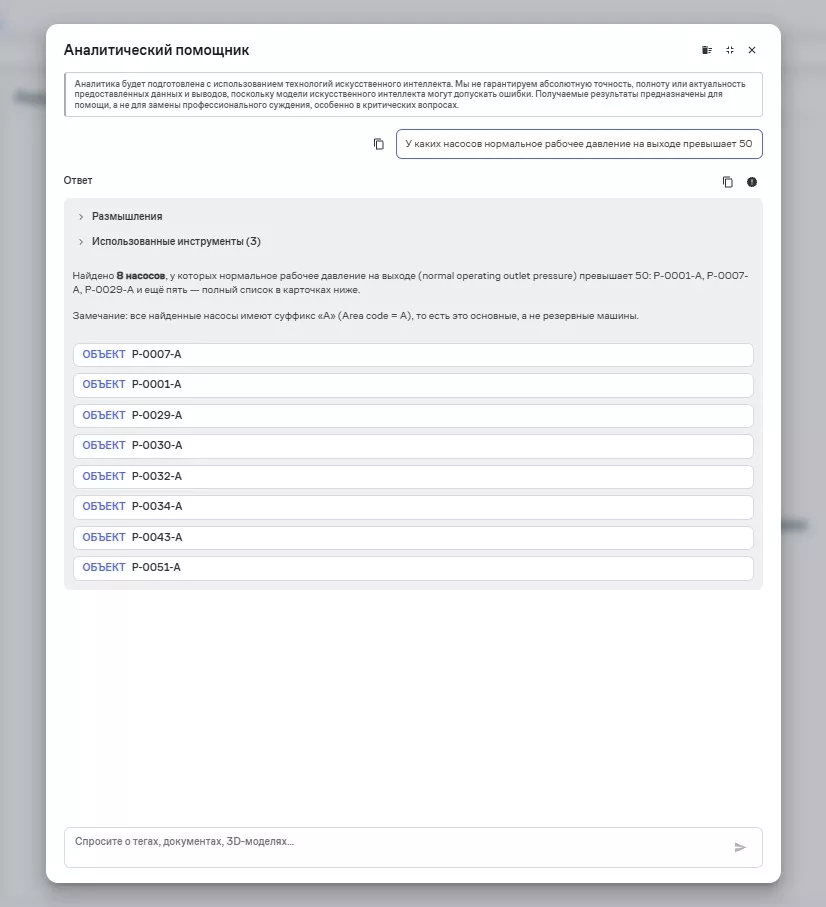Image resolution: width=826 pixels, height=907 pixels.
Task: Open object card P-0029-A
Action: (x=413, y=416)
